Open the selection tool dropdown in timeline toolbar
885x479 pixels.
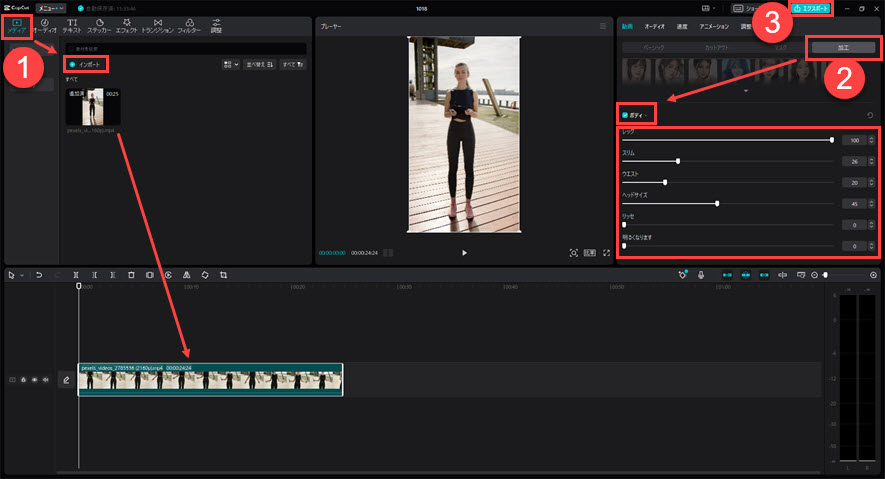point(22,275)
